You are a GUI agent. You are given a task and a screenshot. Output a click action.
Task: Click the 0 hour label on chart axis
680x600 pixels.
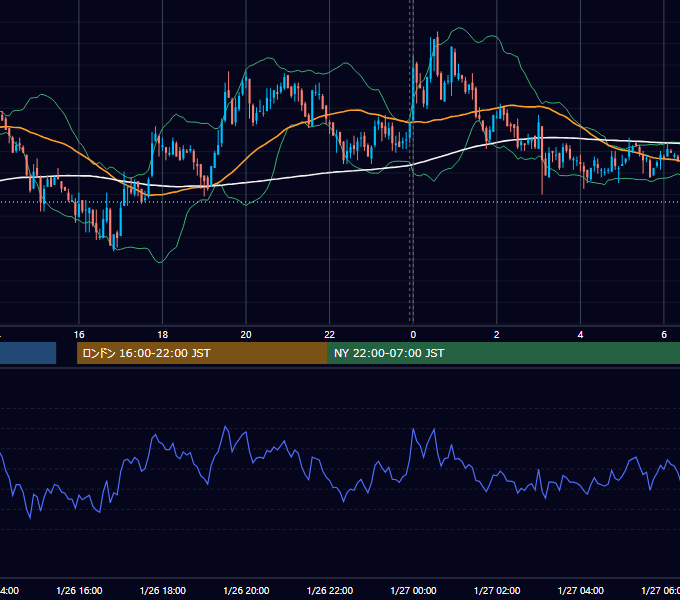(413, 335)
